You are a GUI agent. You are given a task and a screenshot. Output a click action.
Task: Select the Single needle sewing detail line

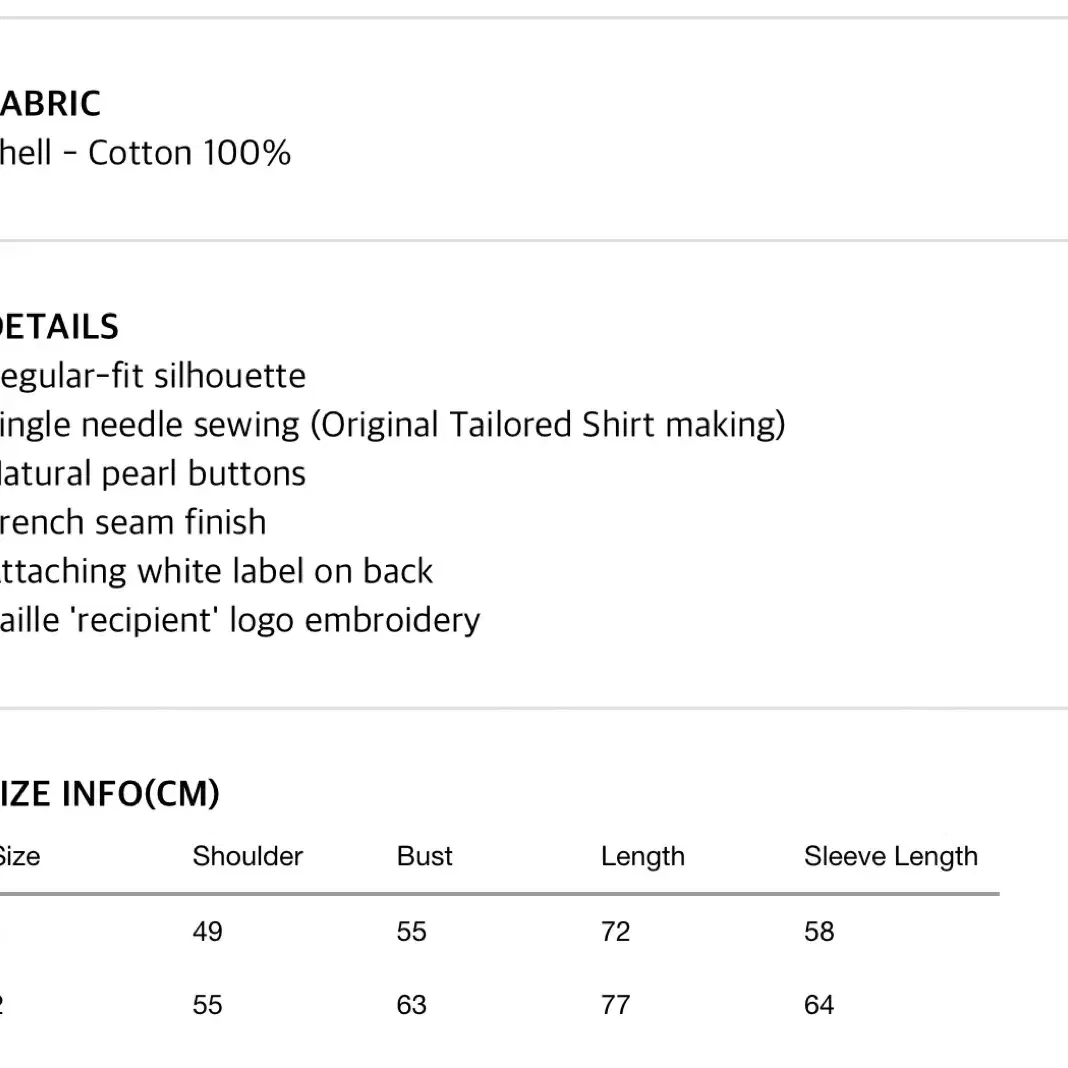click(393, 425)
